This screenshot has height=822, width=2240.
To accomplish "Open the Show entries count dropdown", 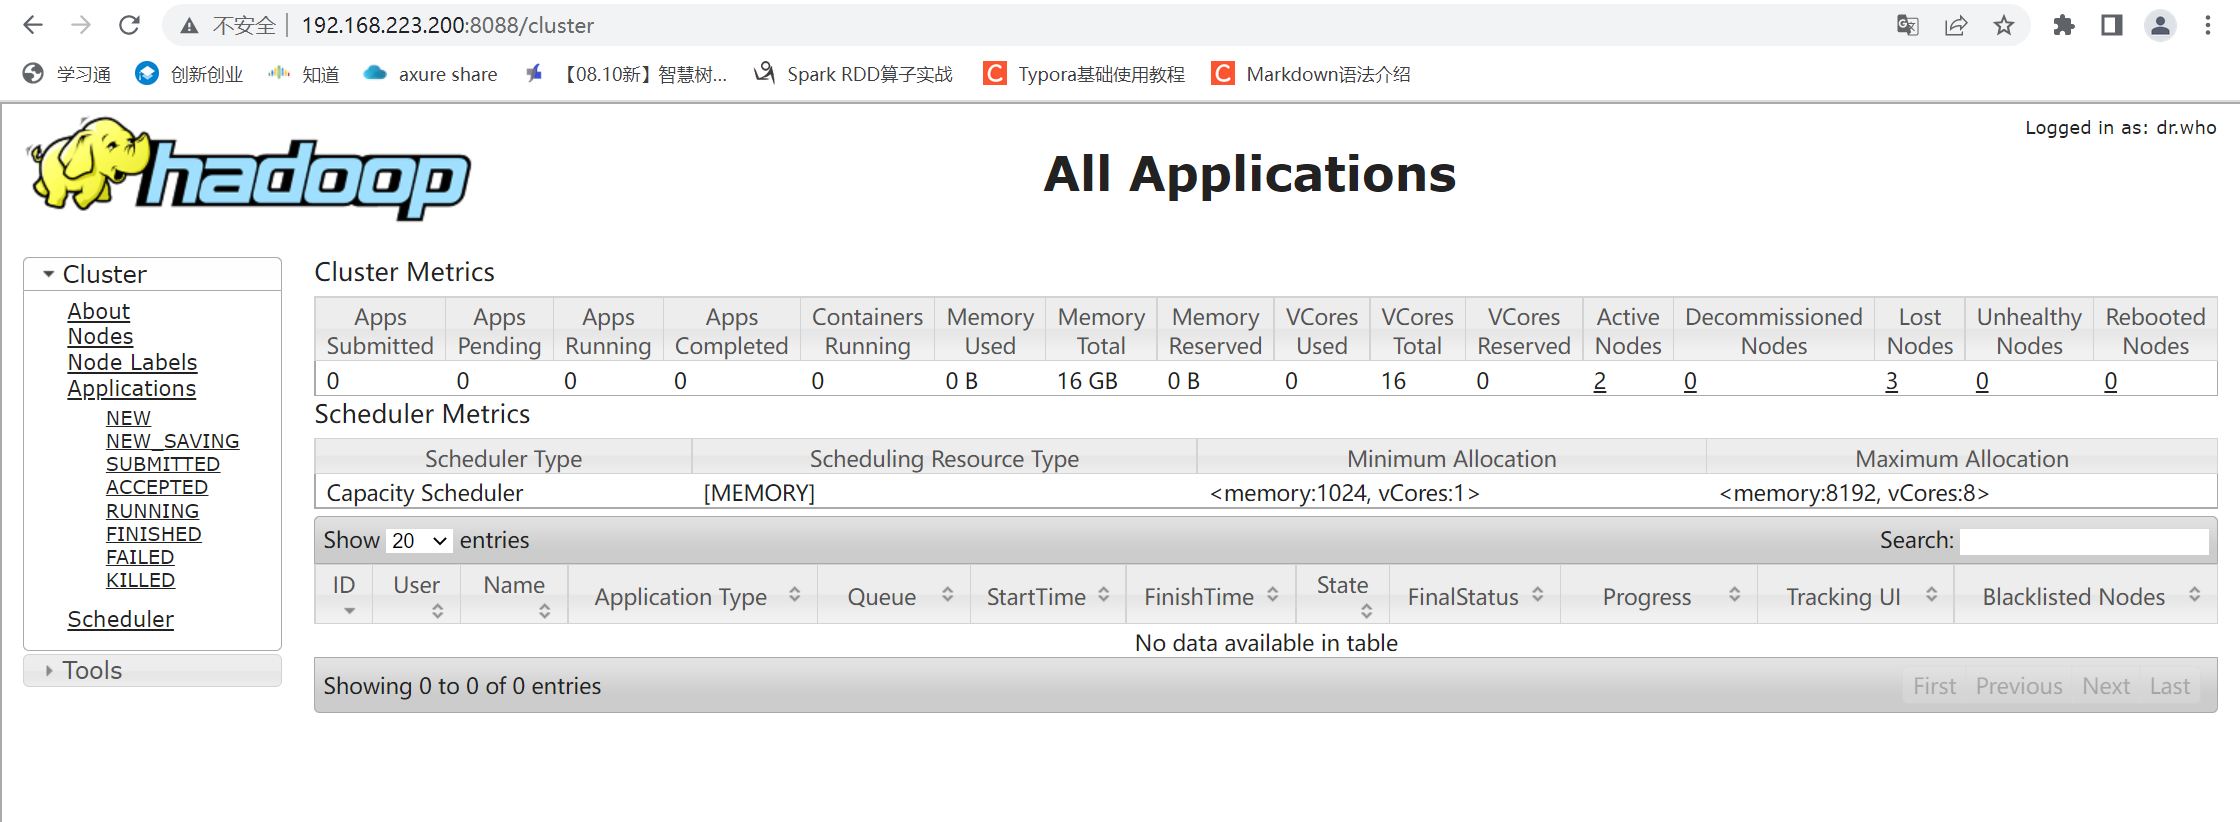I will click(419, 541).
